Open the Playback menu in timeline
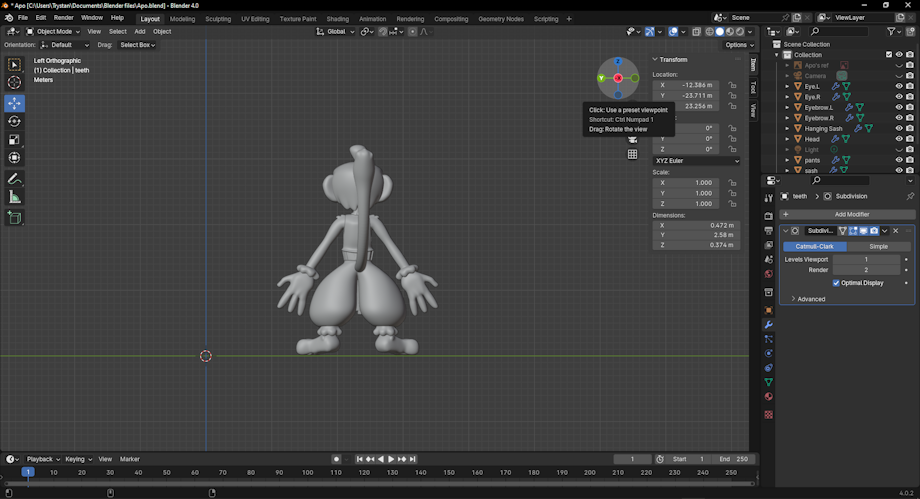 tap(43, 459)
